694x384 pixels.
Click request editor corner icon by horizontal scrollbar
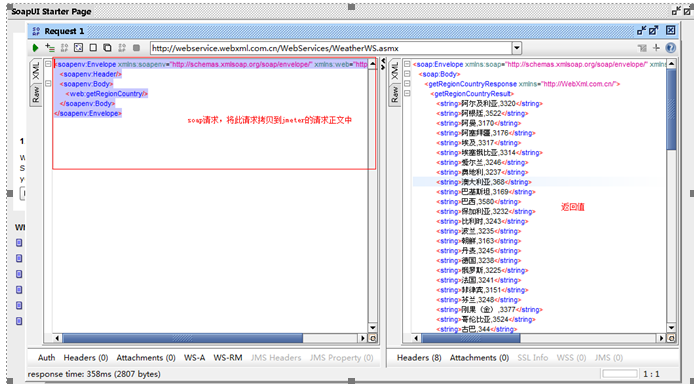pos(373,338)
